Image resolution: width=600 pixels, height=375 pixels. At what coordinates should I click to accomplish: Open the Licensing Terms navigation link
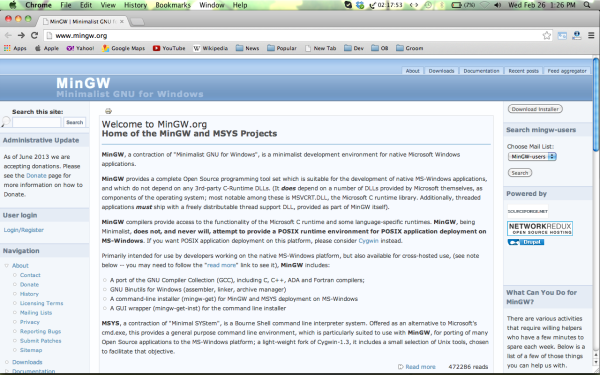41,303
